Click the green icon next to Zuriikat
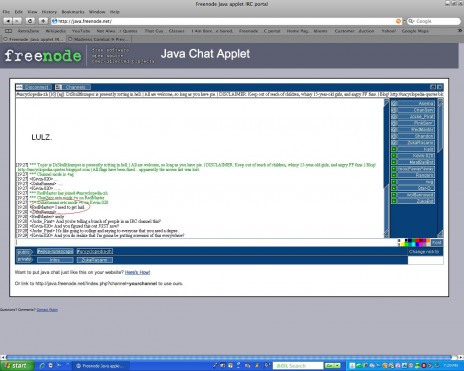The height and width of the screenshot is (371, 464). [394, 201]
